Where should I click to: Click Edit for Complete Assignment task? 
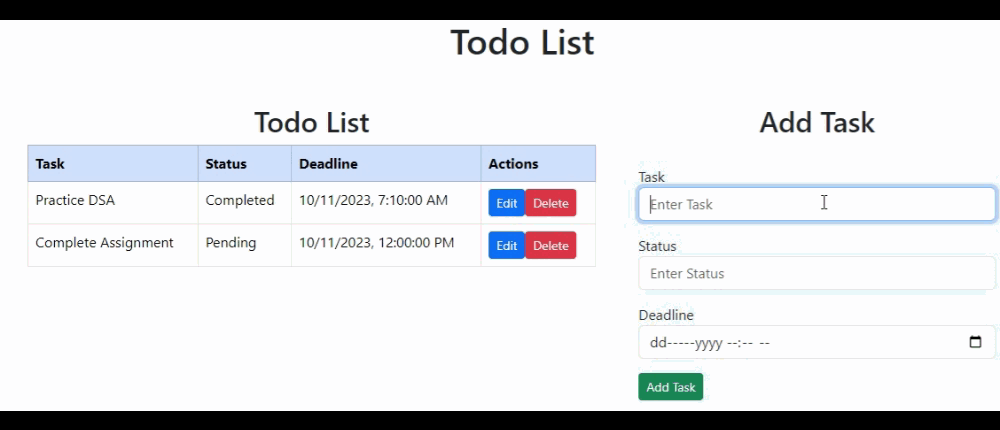click(506, 245)
